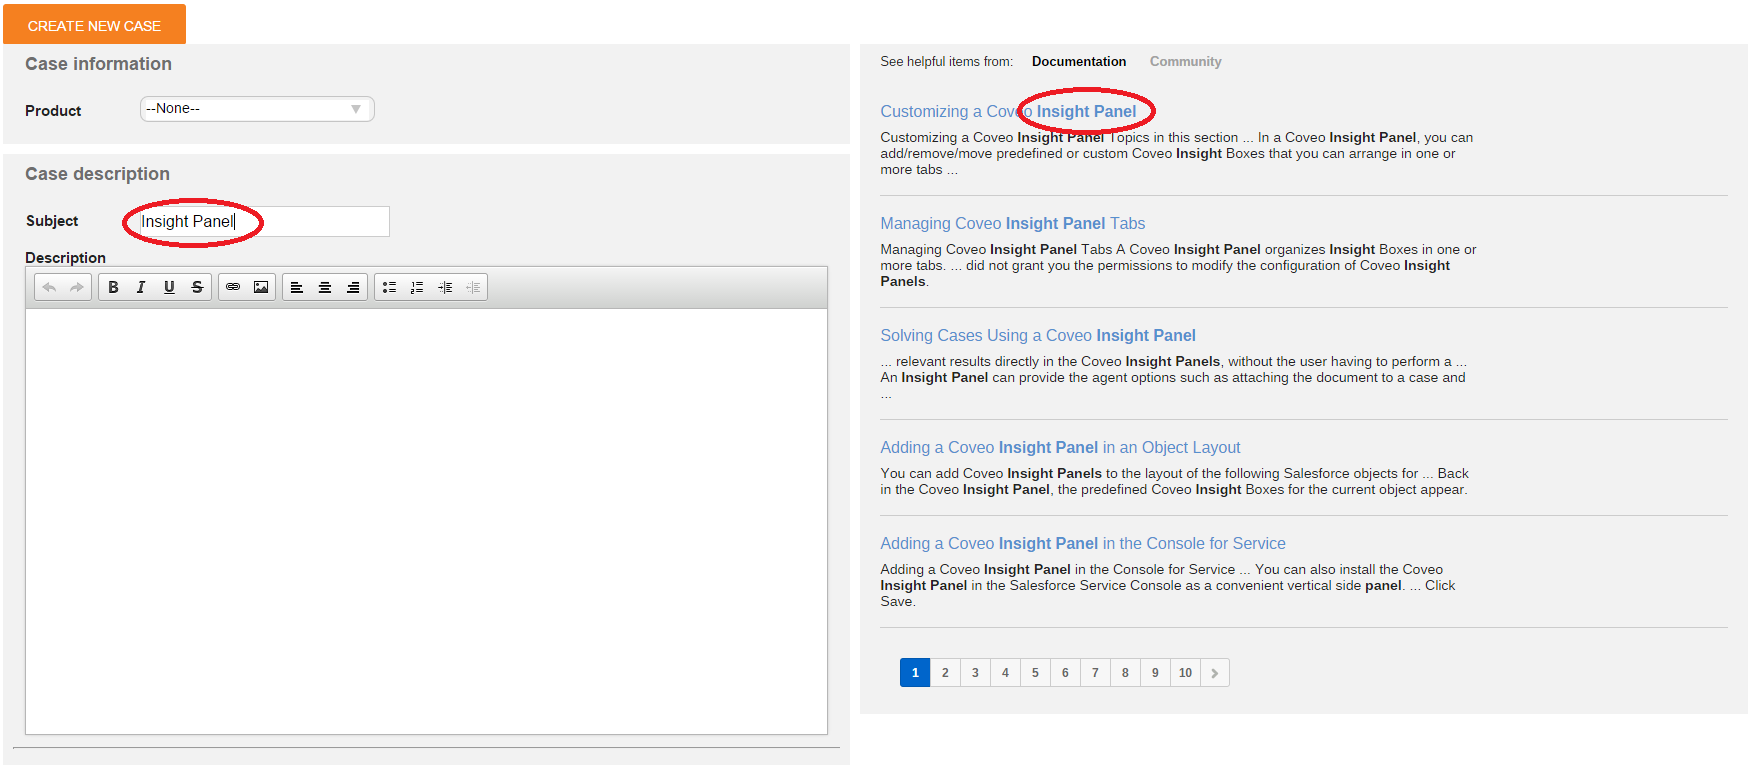The width and height of the screenshot is (1759, 772).
Task: Go to results page 10
Action: point(1185,673)
